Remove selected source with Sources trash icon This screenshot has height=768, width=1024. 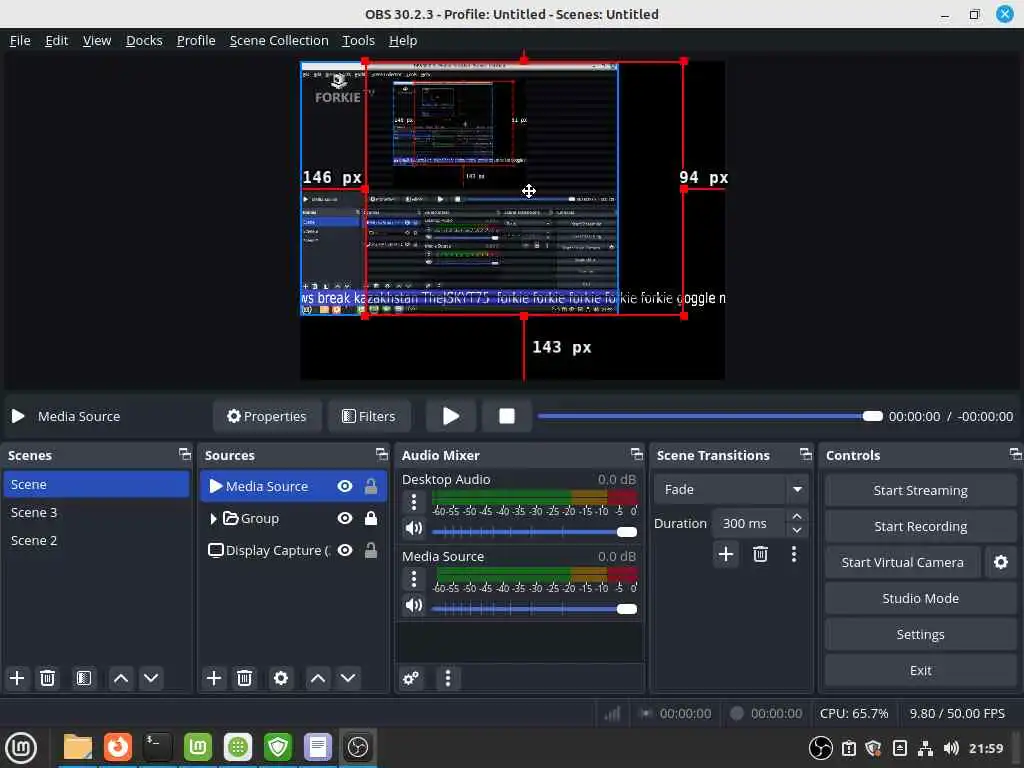point(244,678)
